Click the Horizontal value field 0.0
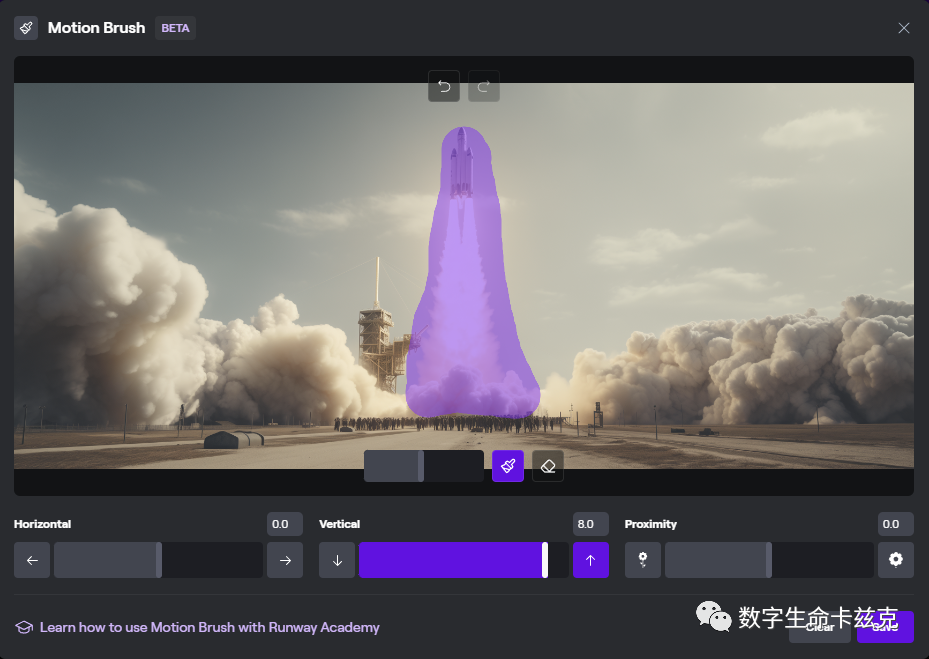 (x=285, y=524)
